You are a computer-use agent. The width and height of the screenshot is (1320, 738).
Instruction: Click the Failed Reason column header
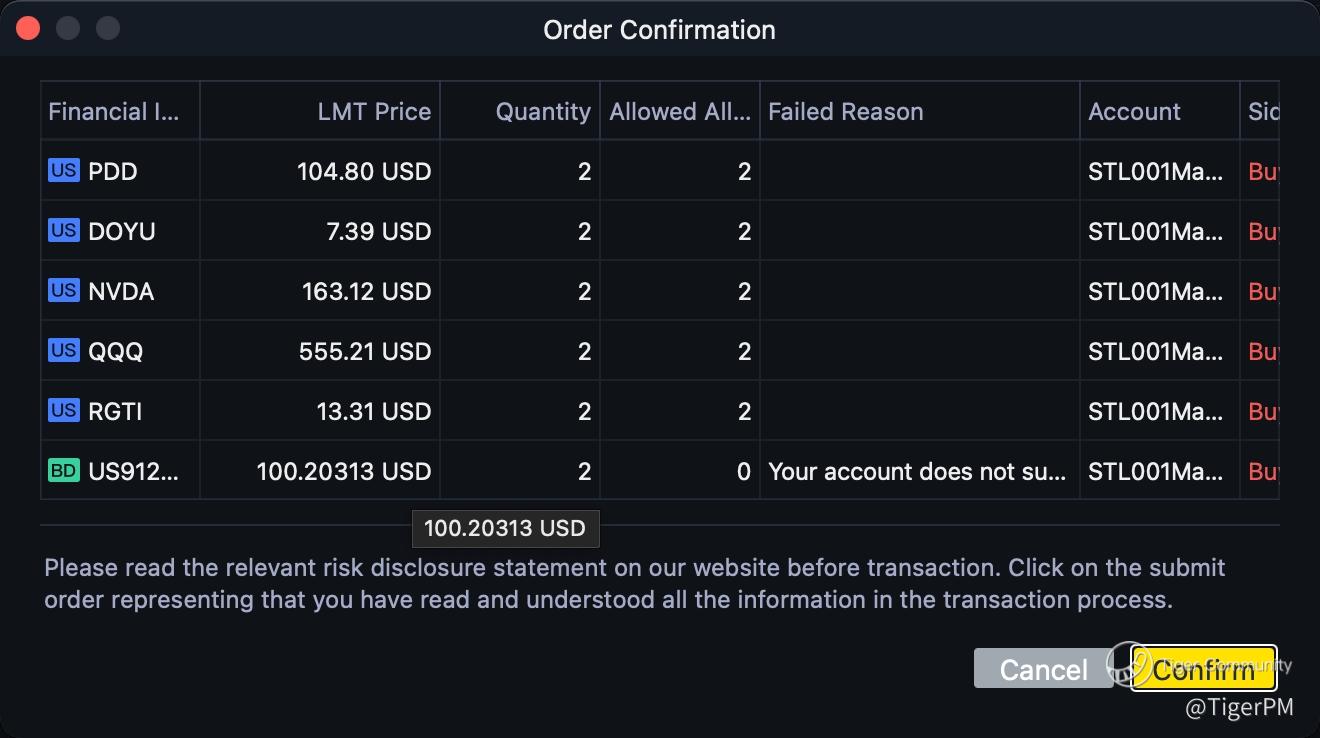pyautogui.click(x=845, y=111)
